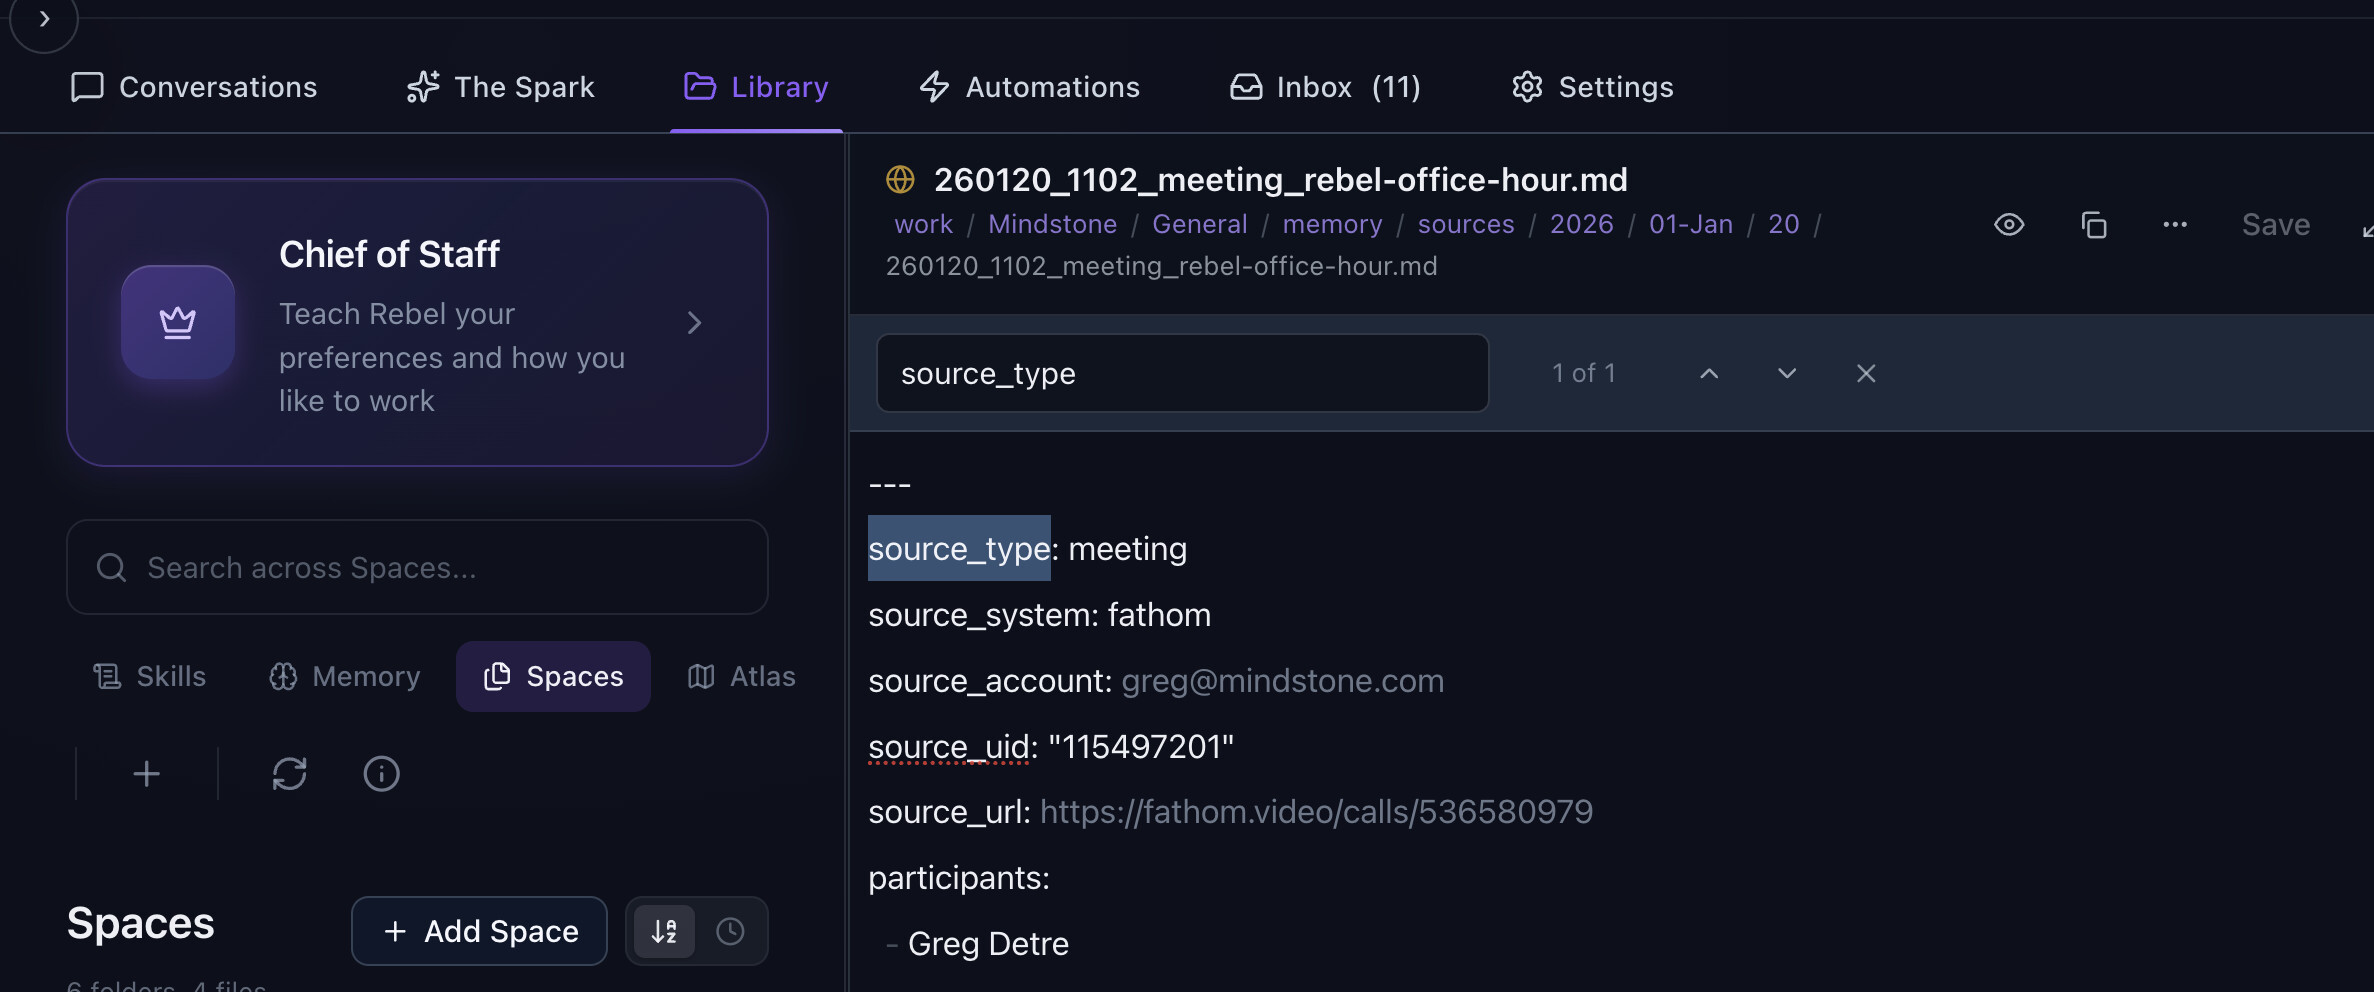
Task: Select the Library tab
Action: click(x=756, y=87)
